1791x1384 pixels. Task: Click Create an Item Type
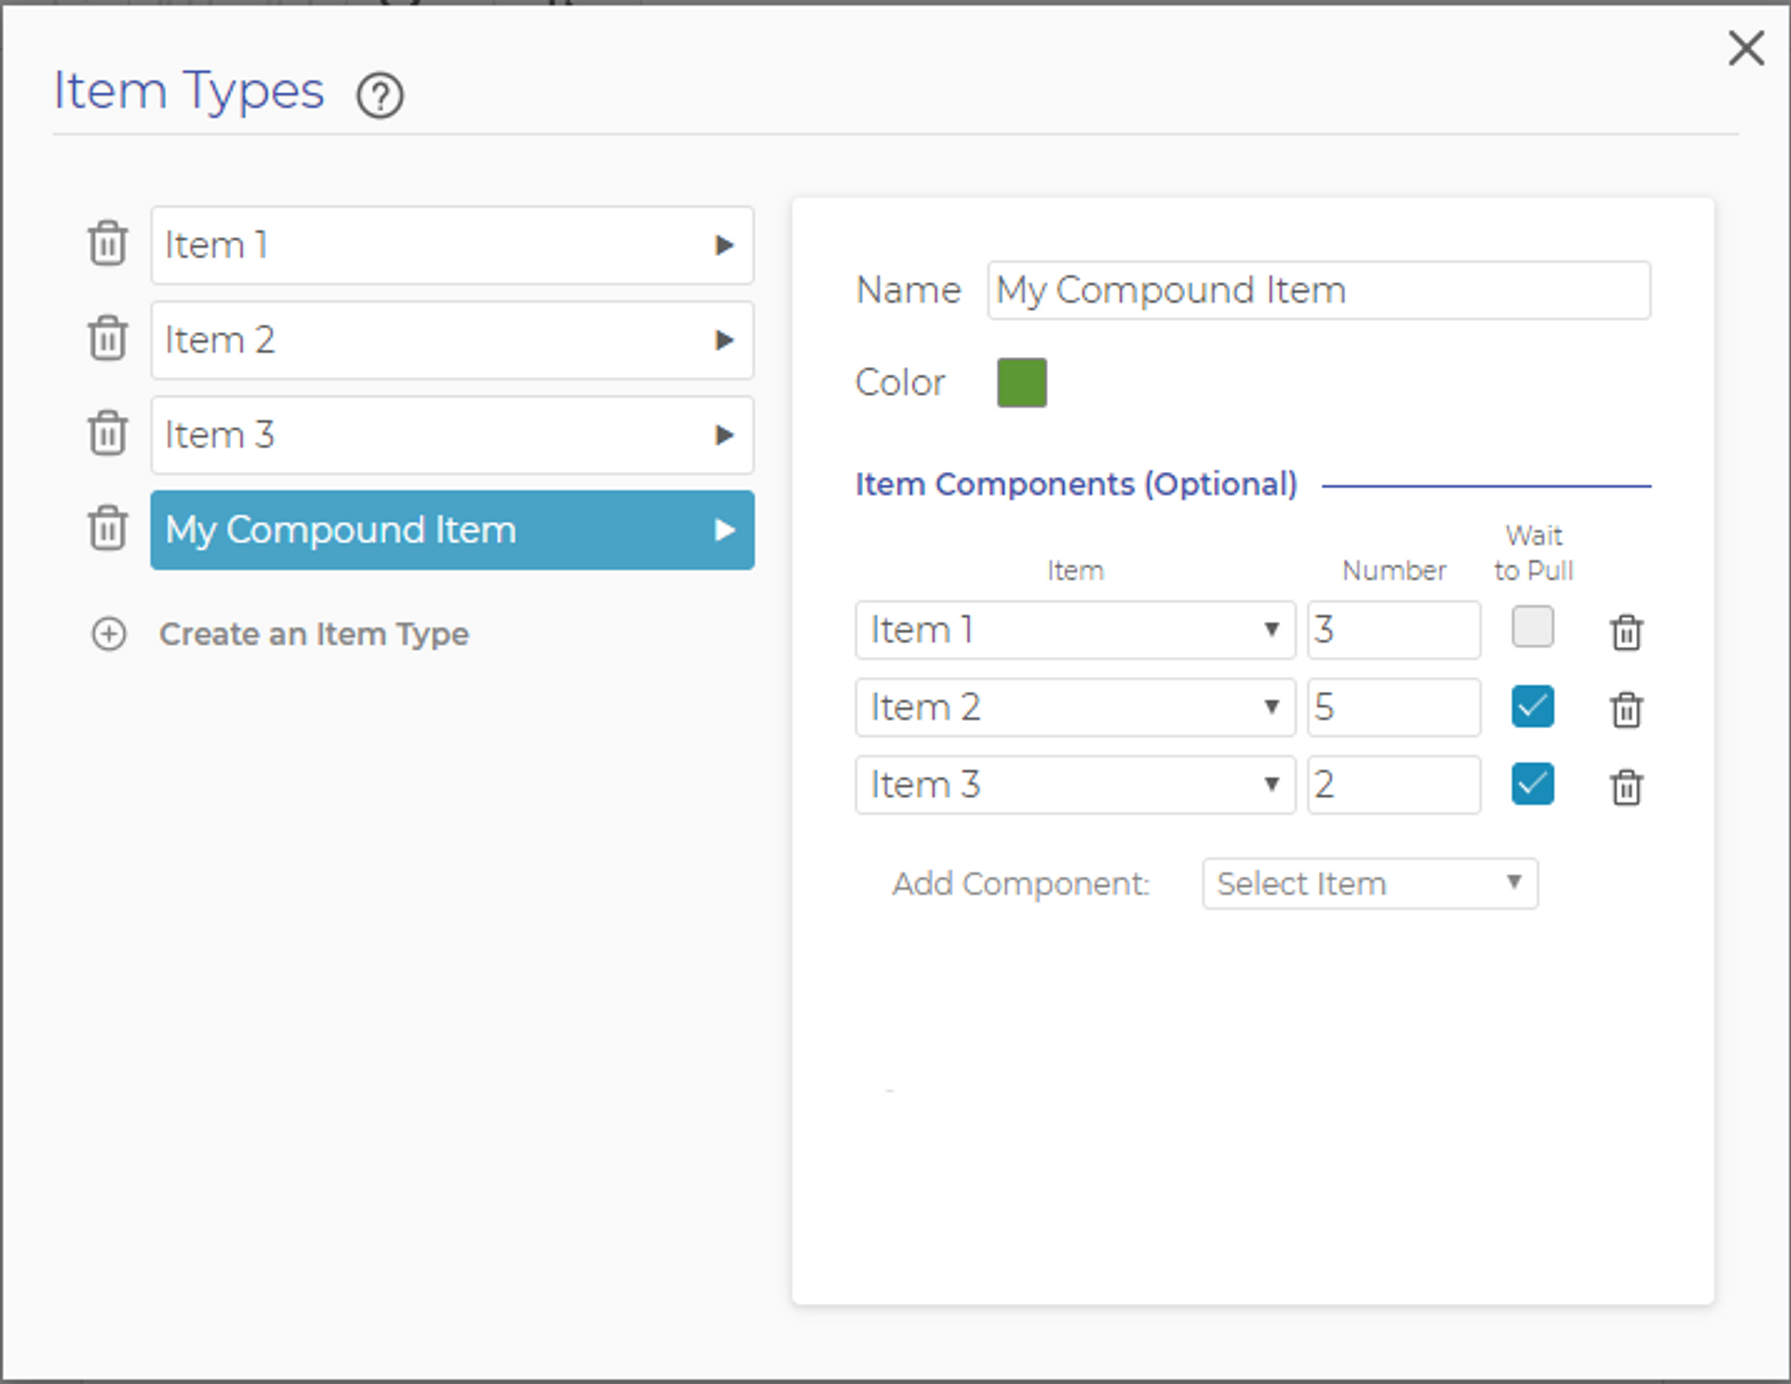coord(313,634)
